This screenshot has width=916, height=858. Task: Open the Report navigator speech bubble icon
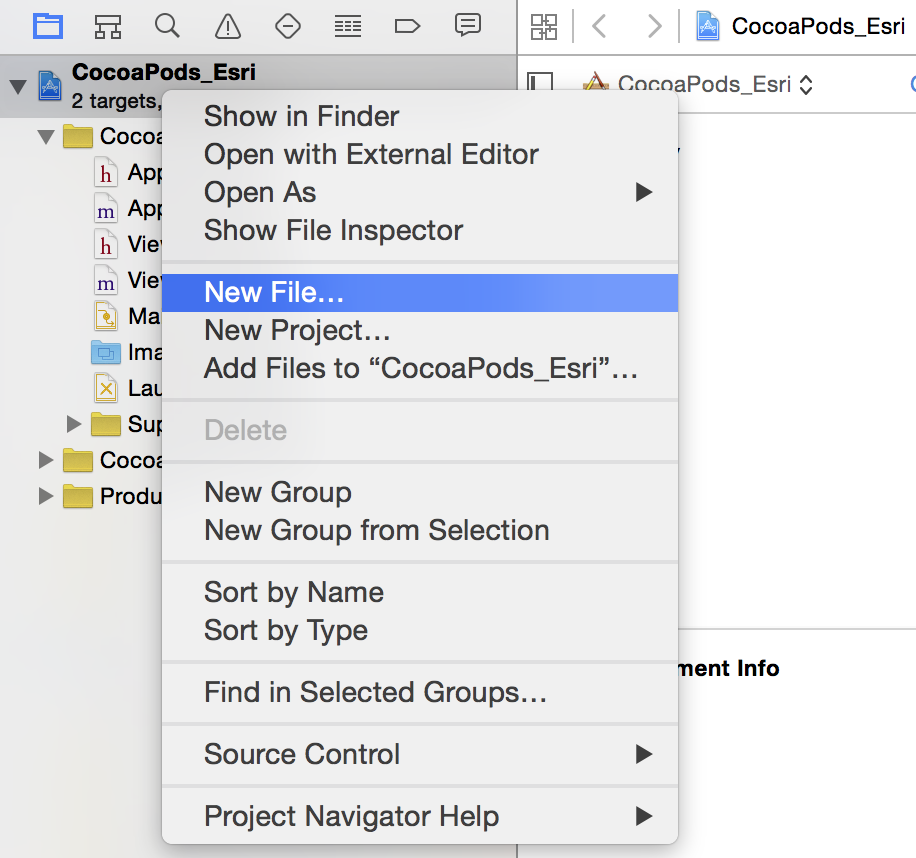coord(467,26)
